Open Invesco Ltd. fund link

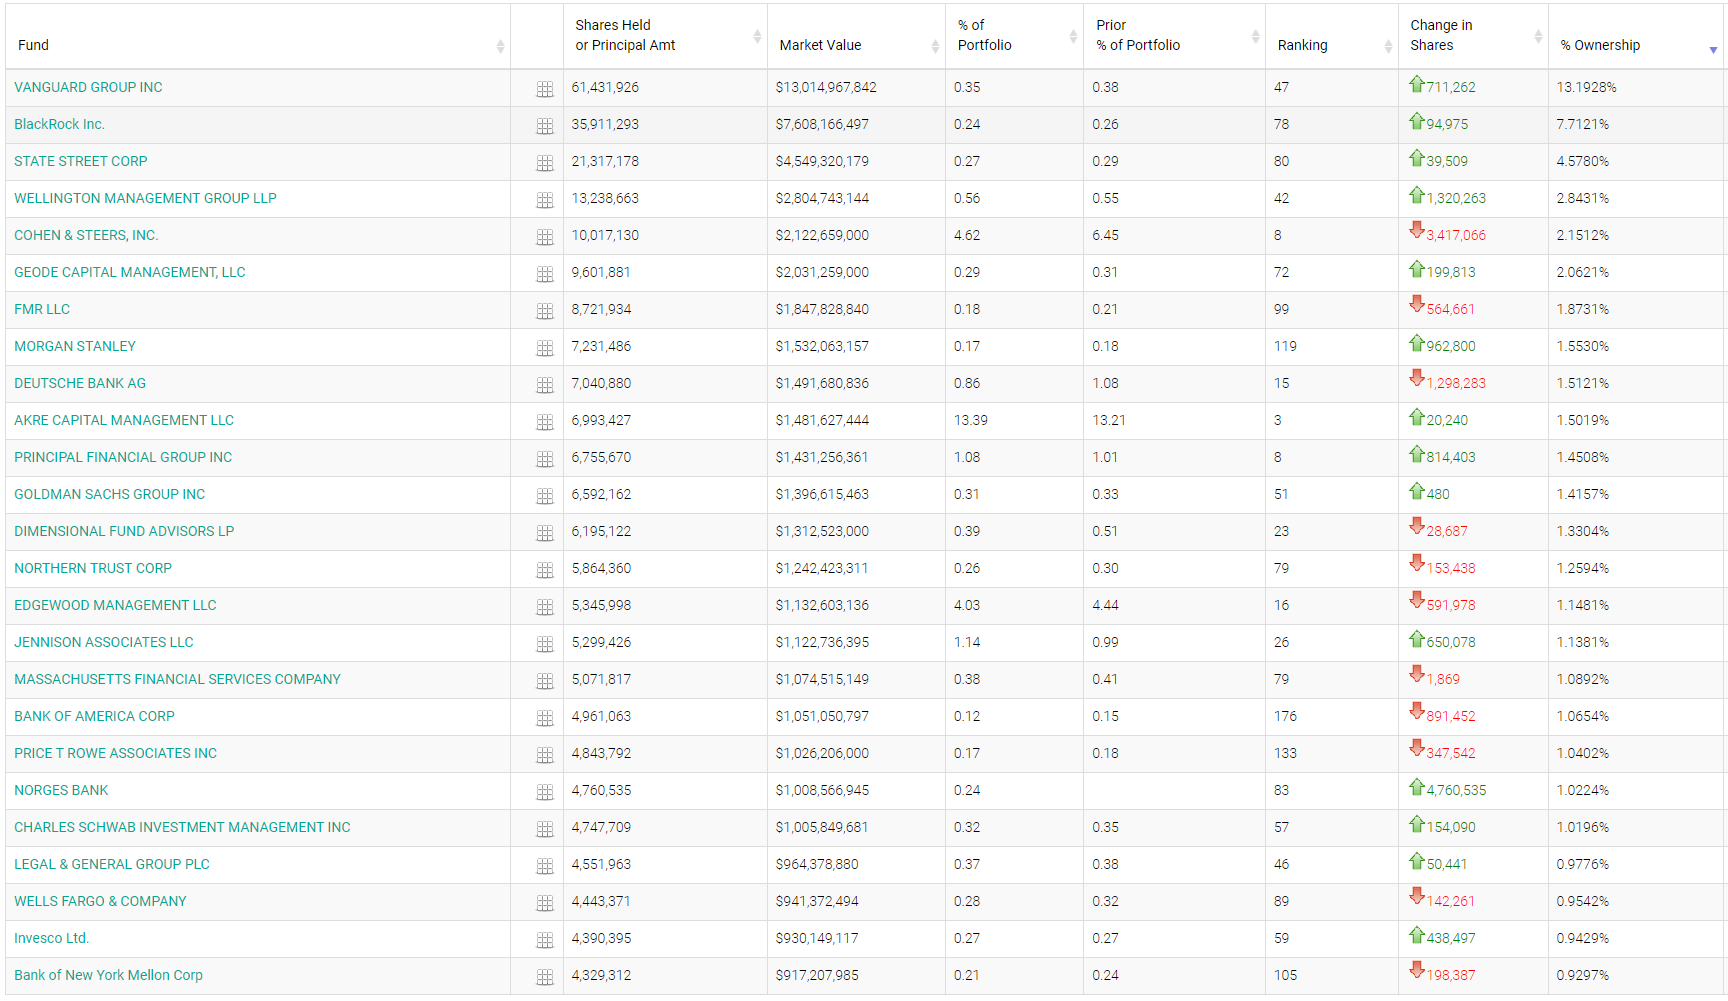pos(51,938)
